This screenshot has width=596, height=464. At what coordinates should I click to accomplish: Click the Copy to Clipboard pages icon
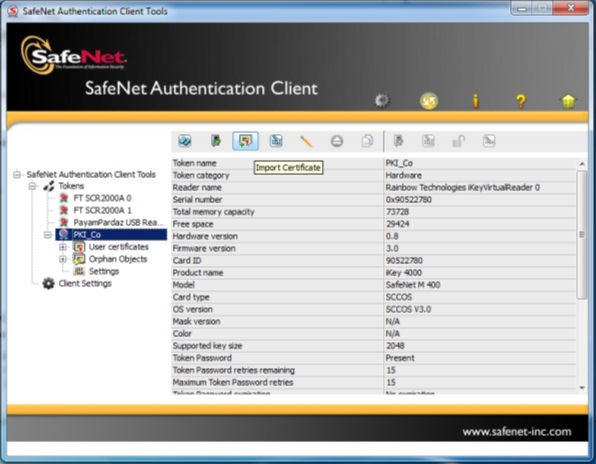[x=367, y=141]
